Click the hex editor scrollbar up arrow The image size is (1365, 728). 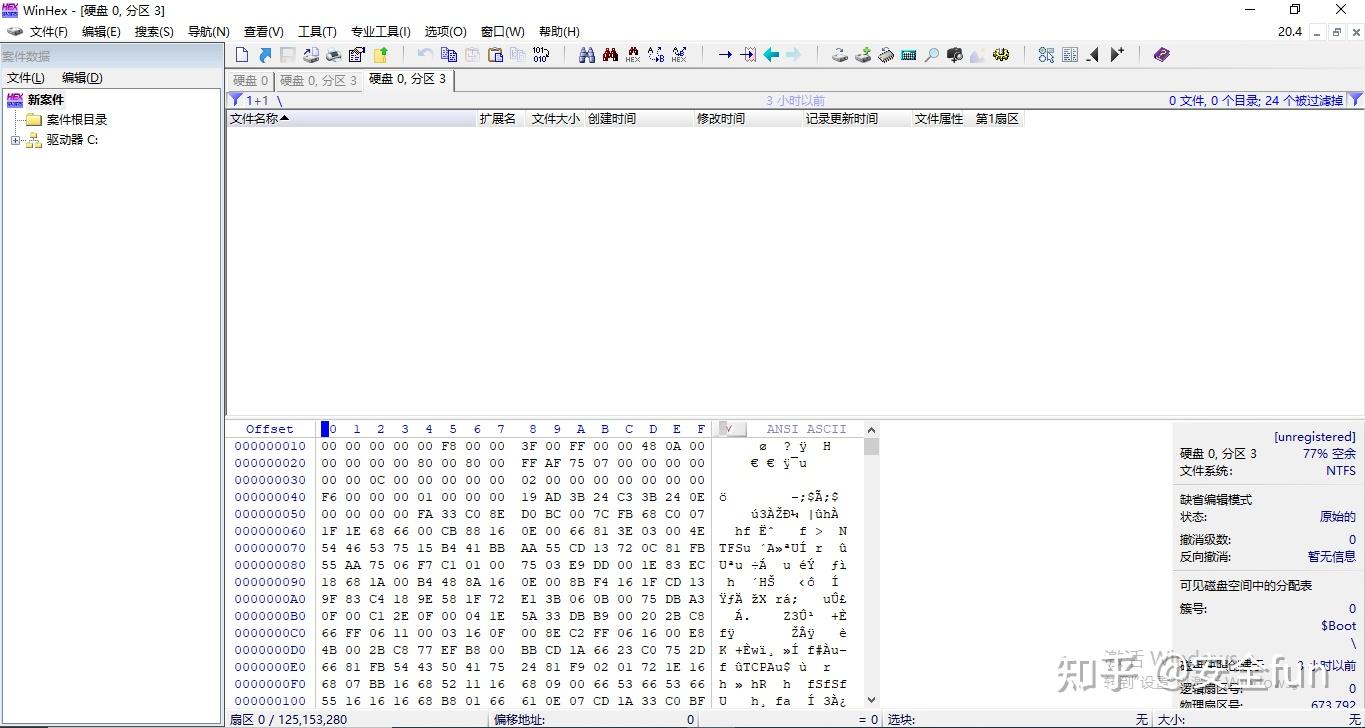click(x=871, y=430)
